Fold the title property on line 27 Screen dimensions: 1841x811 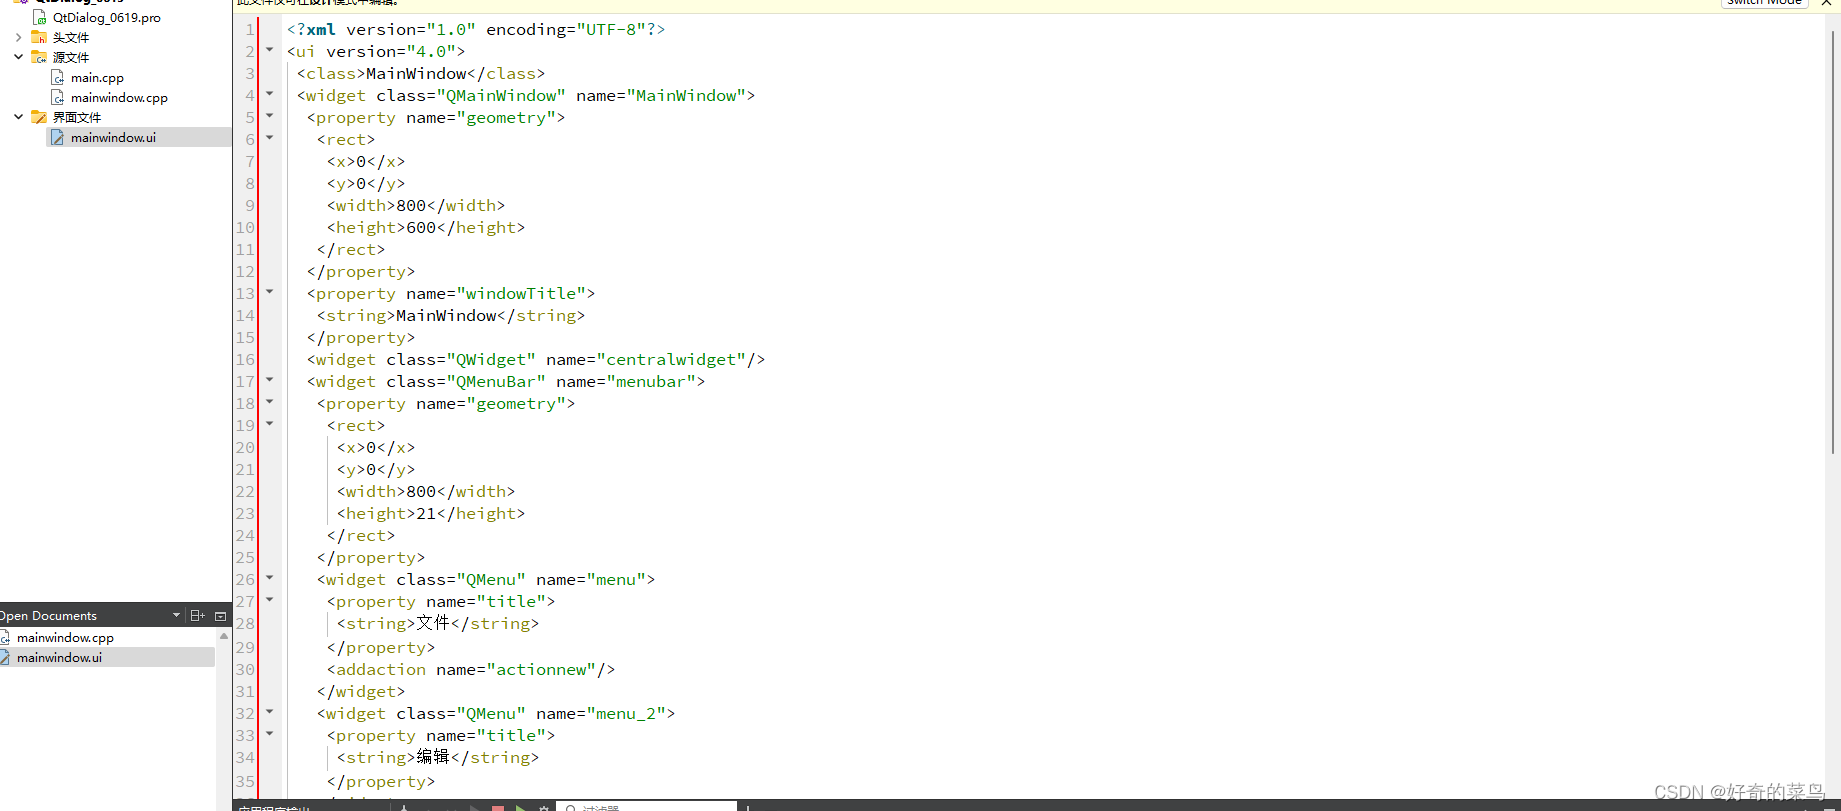[269, 599]
